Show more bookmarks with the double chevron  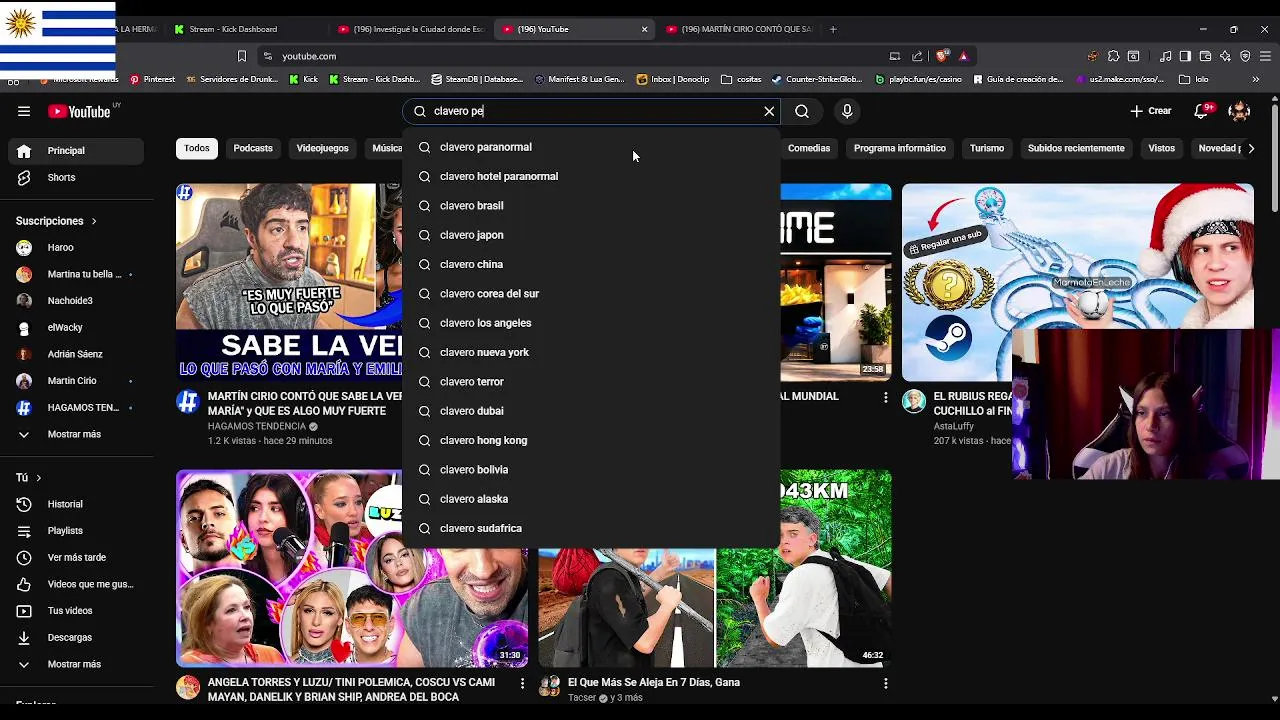pyautogui.click(x=1256, y=79)
